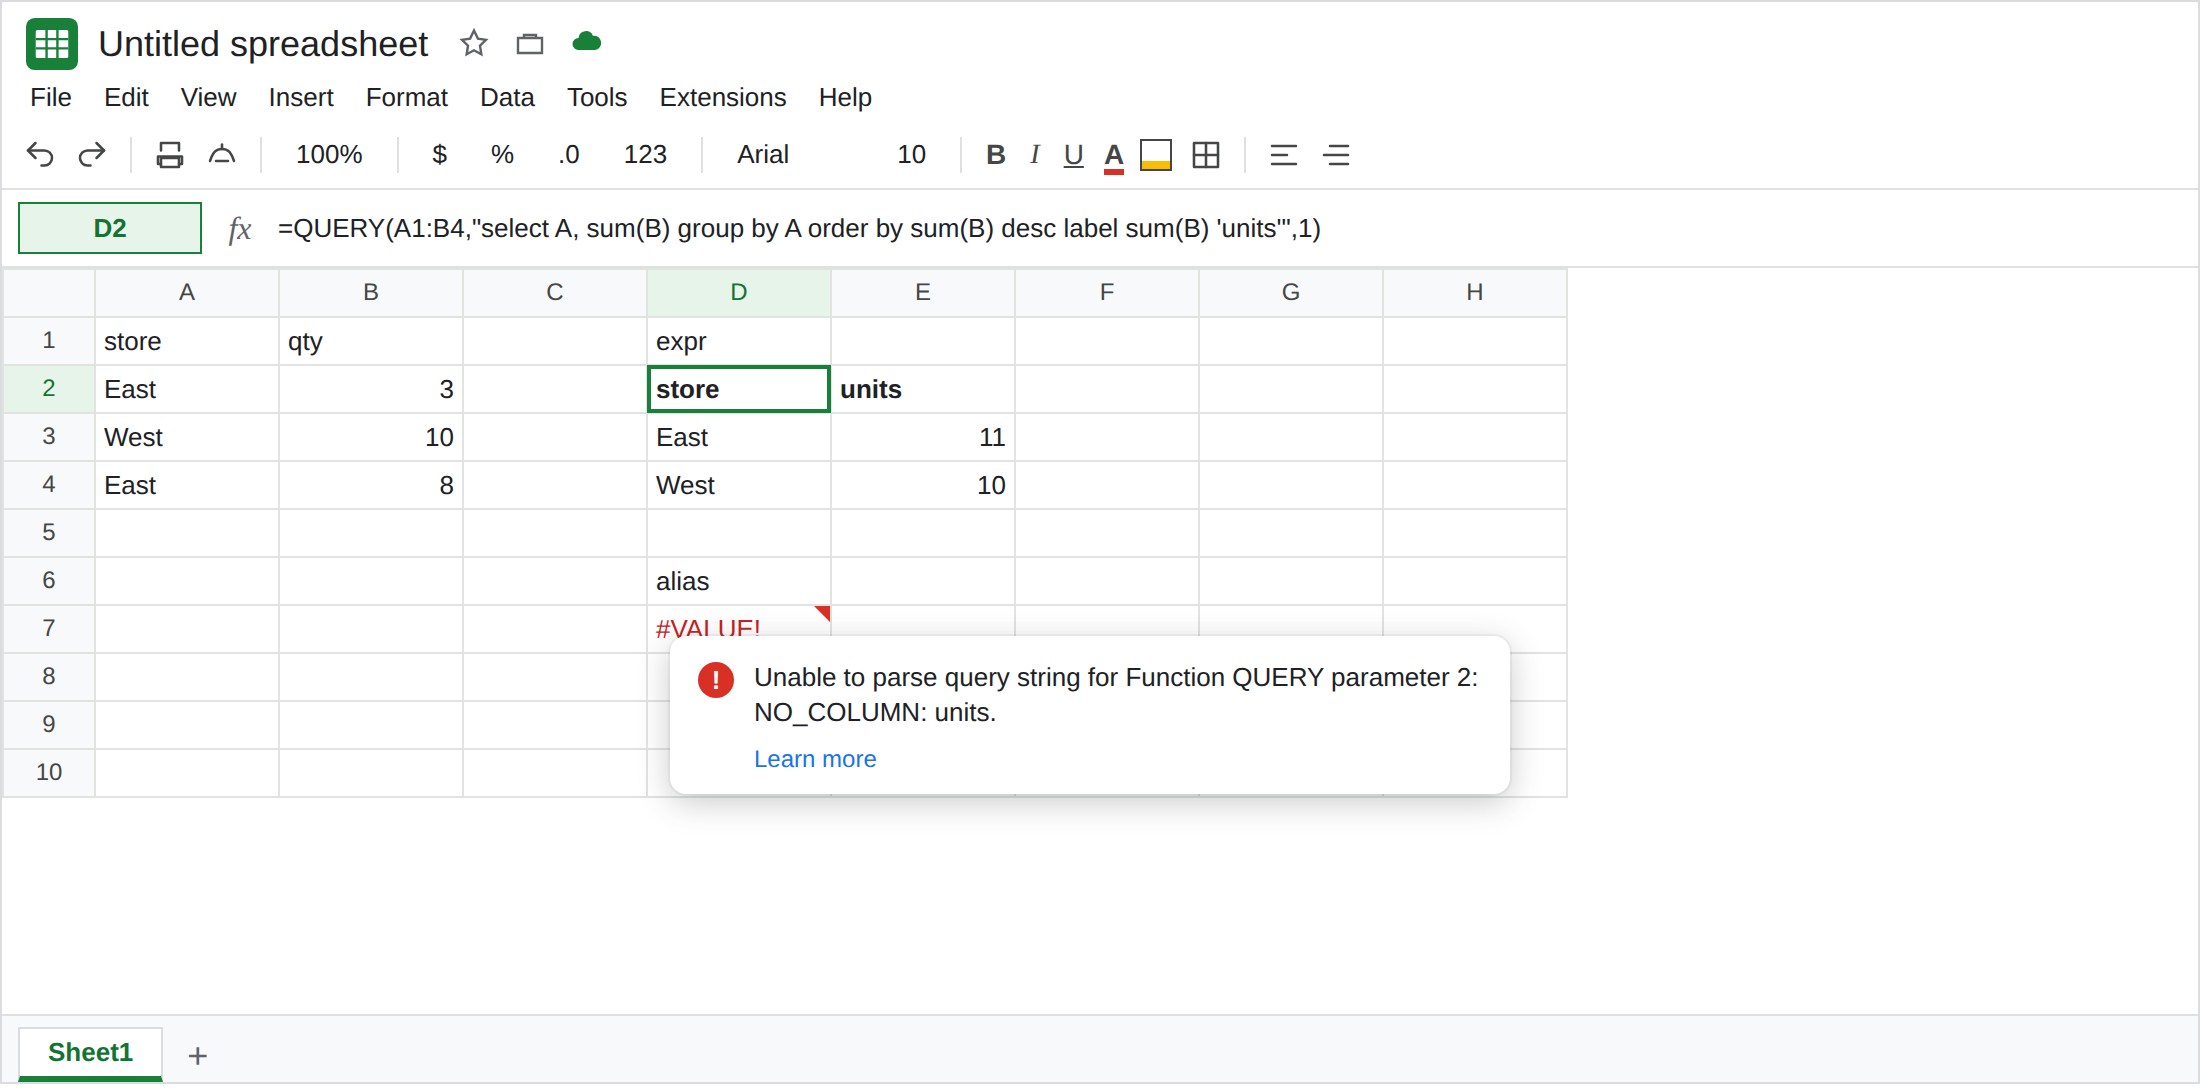Open the borders tool
2200x1088 pixels.
(x=1206, y=155)
